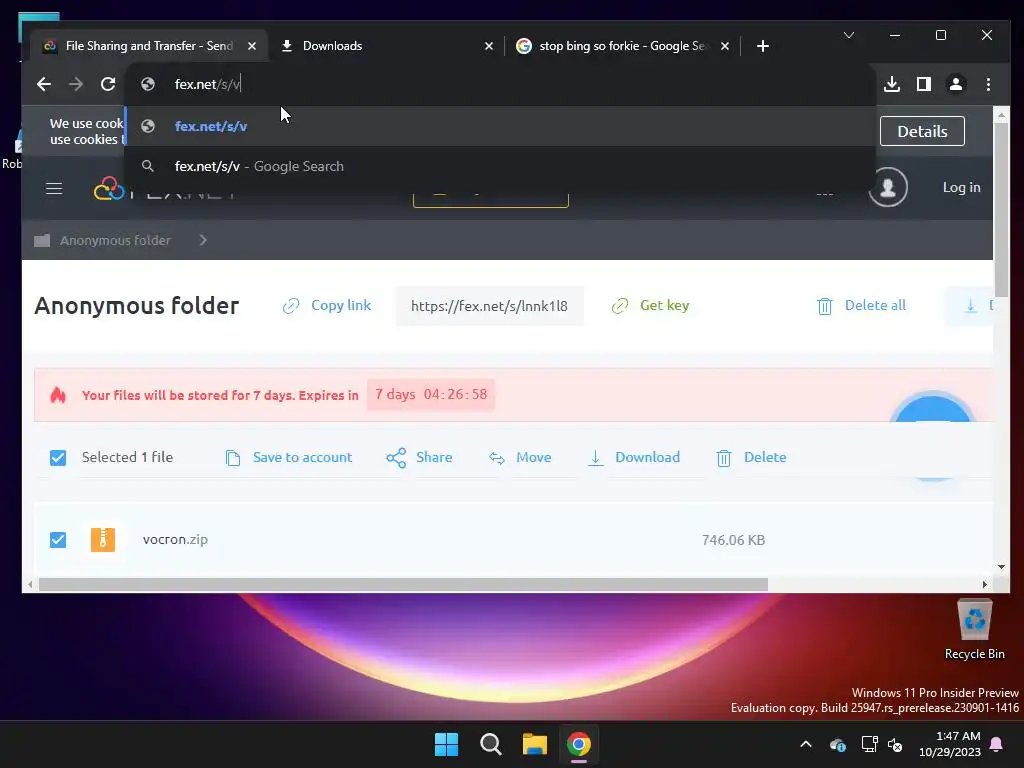Click the Download action label

647,458
